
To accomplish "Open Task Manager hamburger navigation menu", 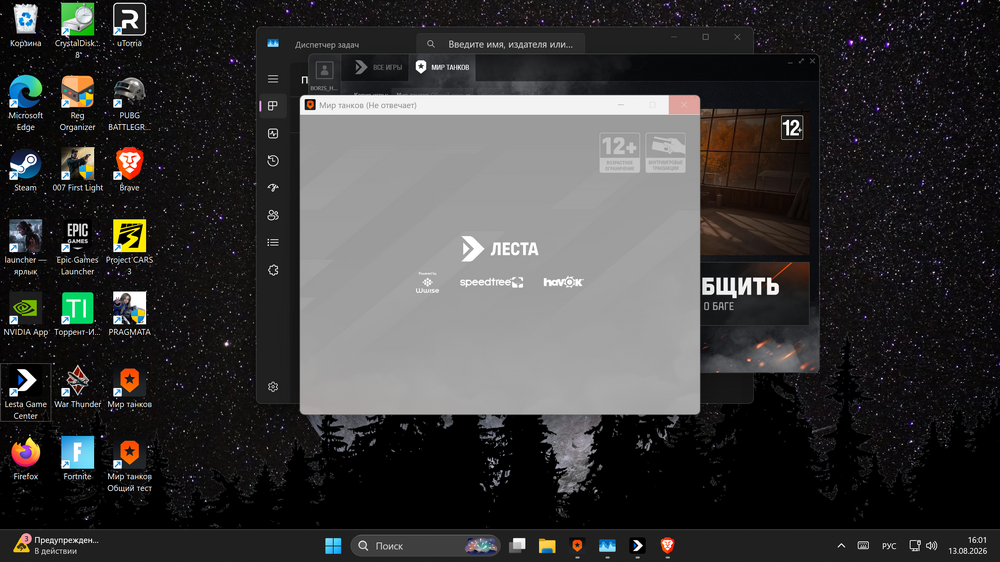I will click(x=273, y=79).
